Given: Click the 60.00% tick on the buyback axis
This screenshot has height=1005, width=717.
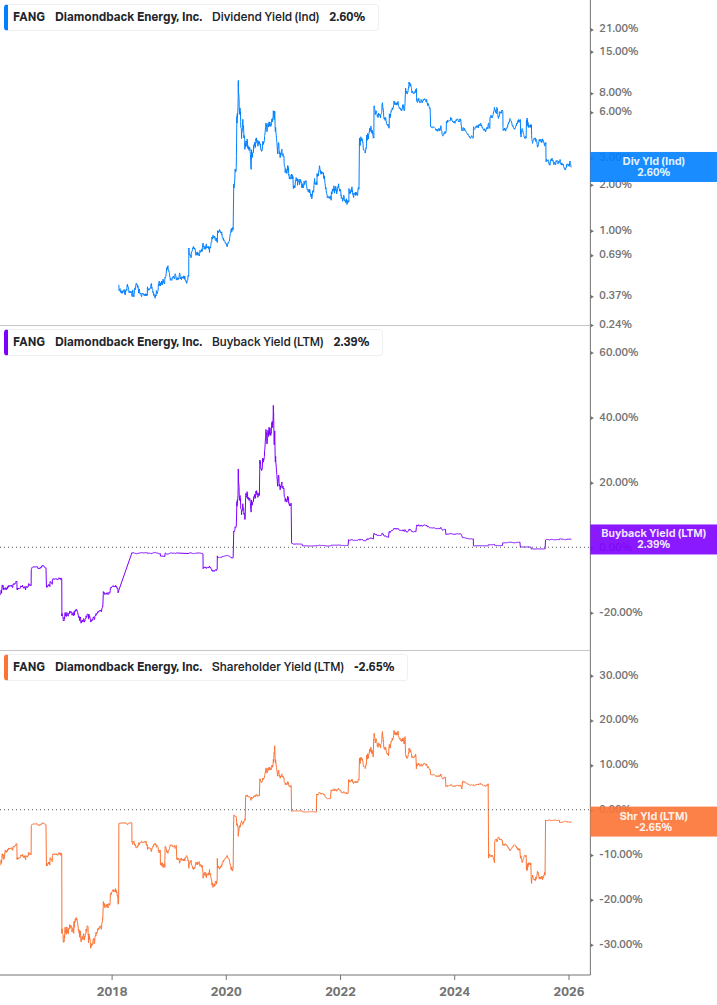Looking at the screenshot, I should click(617, 353).
